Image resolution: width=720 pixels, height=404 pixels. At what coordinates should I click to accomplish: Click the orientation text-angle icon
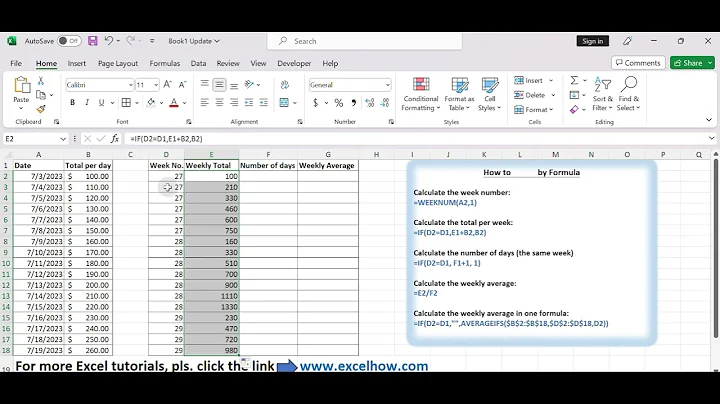249,84
